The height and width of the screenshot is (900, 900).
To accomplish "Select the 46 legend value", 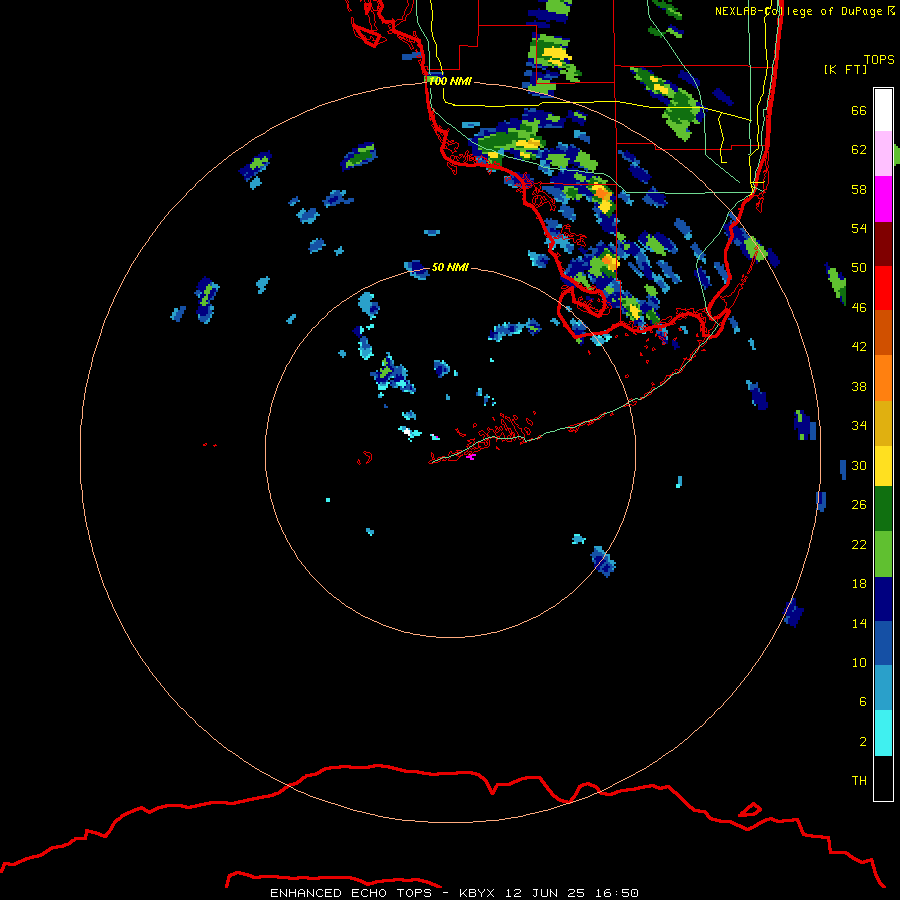I will tap(859, 308).
